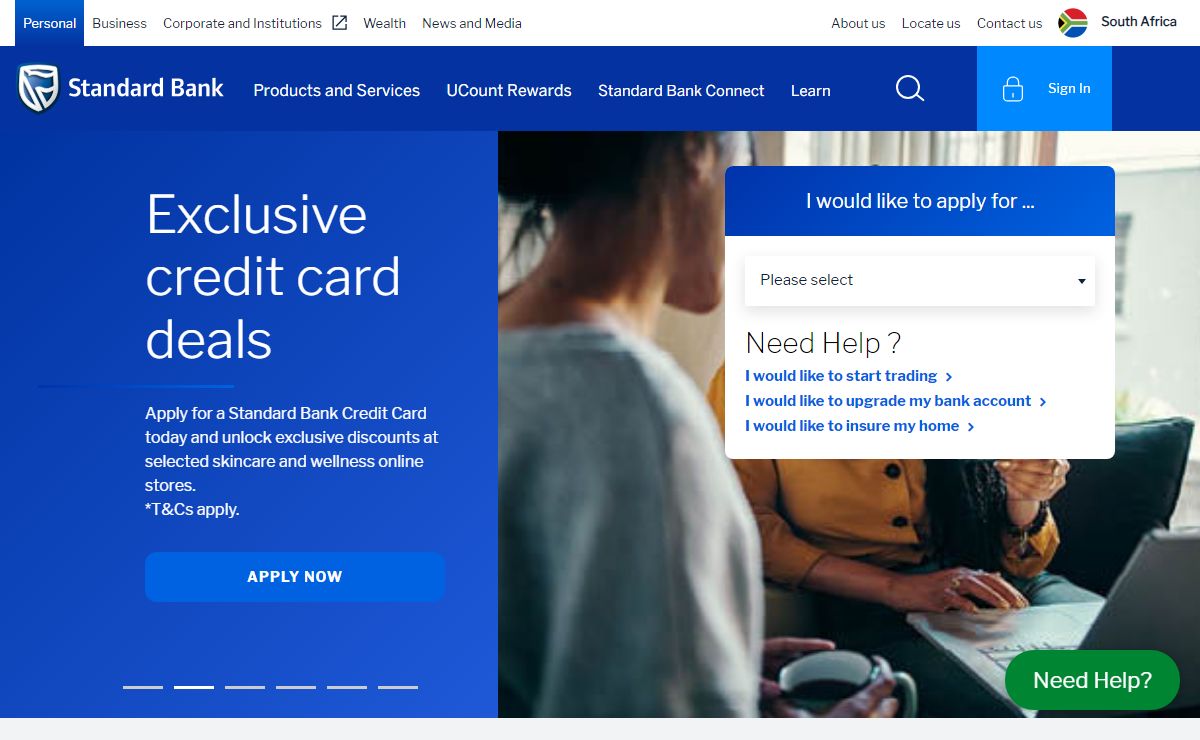Switch to the Business tab
The width and height of the screenshot is (1200, 740).
(119, 23)
